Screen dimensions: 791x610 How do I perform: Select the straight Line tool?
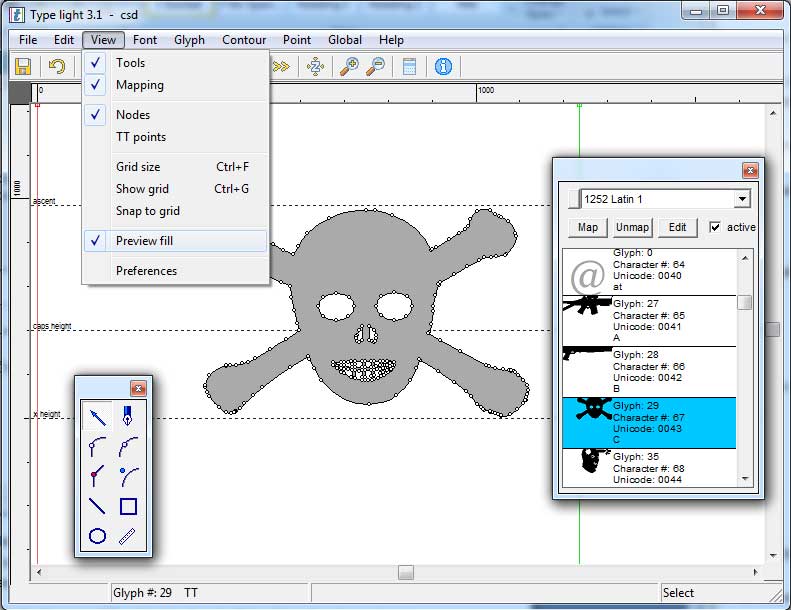(x=97, y=506)
